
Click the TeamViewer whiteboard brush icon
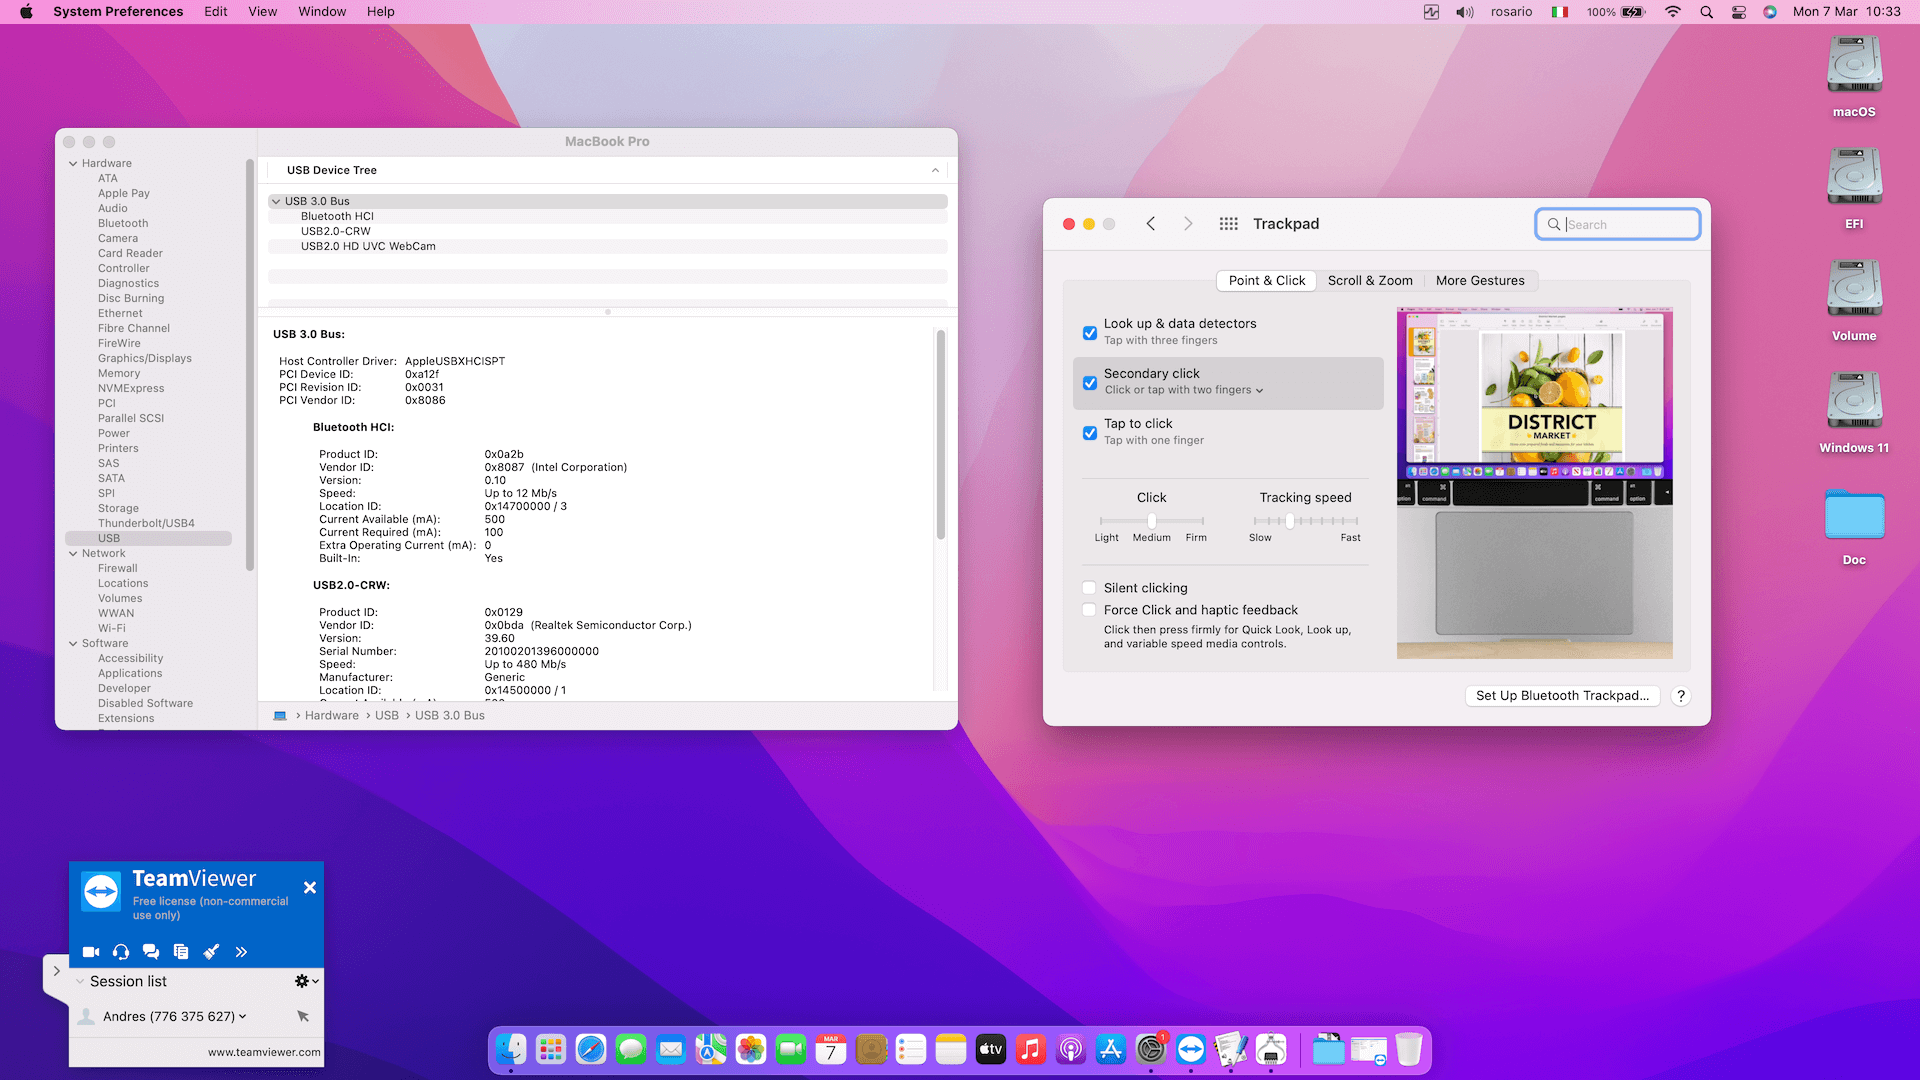tap(211, 952)
